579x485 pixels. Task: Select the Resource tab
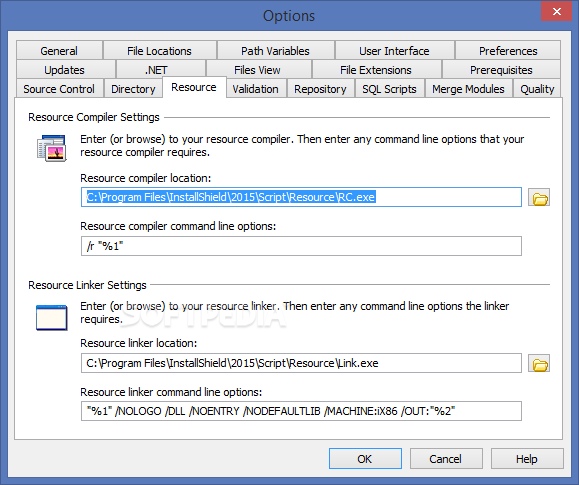pos(194,88)
